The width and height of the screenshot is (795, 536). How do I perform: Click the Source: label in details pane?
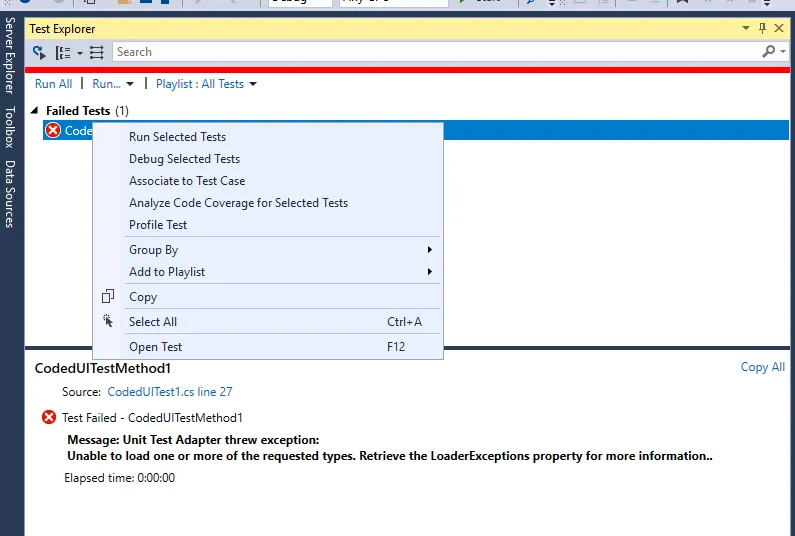(82, 391)
